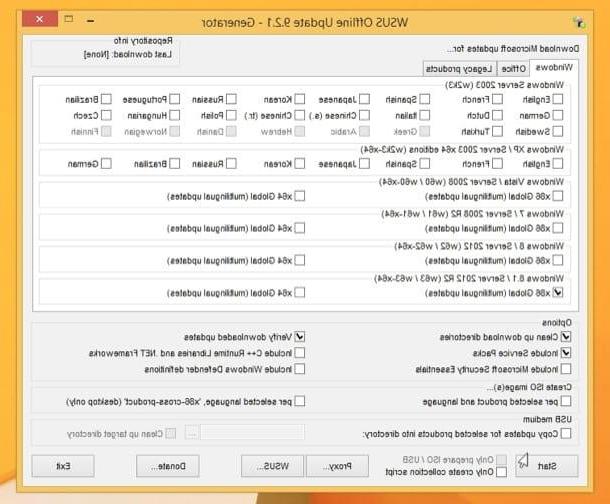Enable the Polish language checkbox
The width and height of the screenshot is (610, 504).
231,115
